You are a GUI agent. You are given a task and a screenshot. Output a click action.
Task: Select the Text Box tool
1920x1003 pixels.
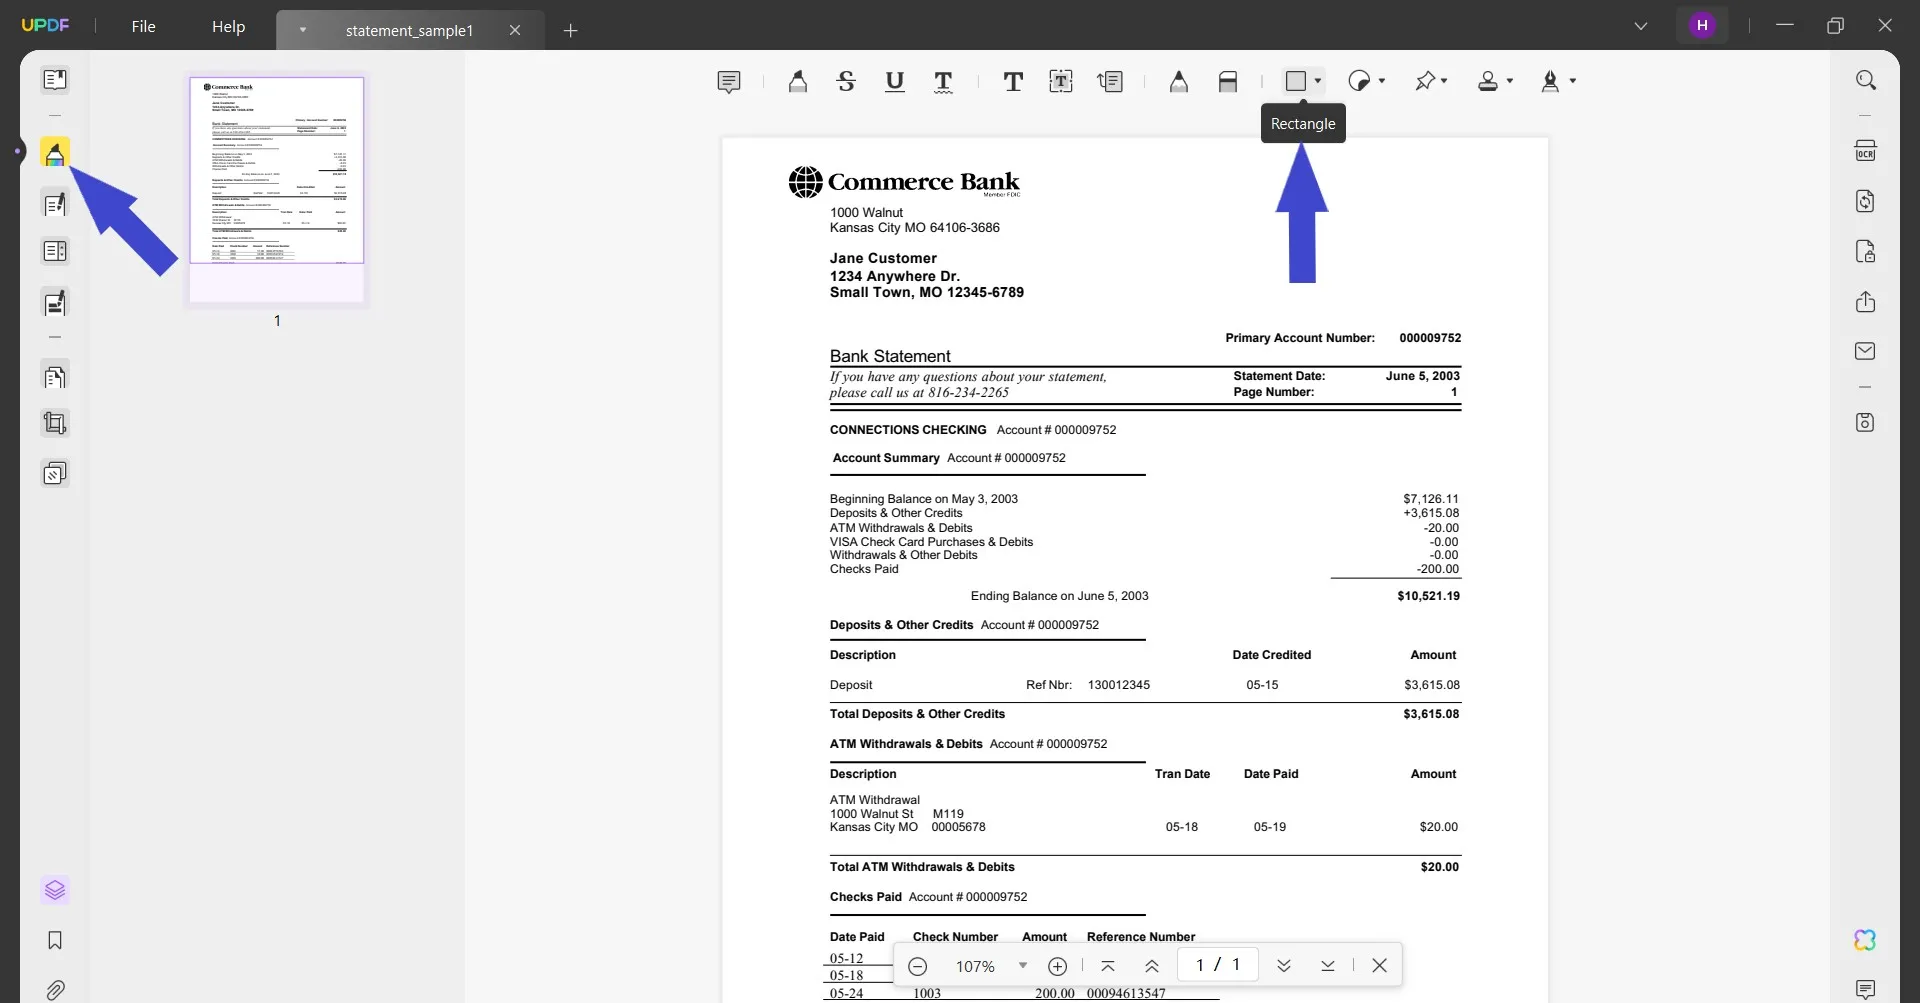[x=1061, y=82]
